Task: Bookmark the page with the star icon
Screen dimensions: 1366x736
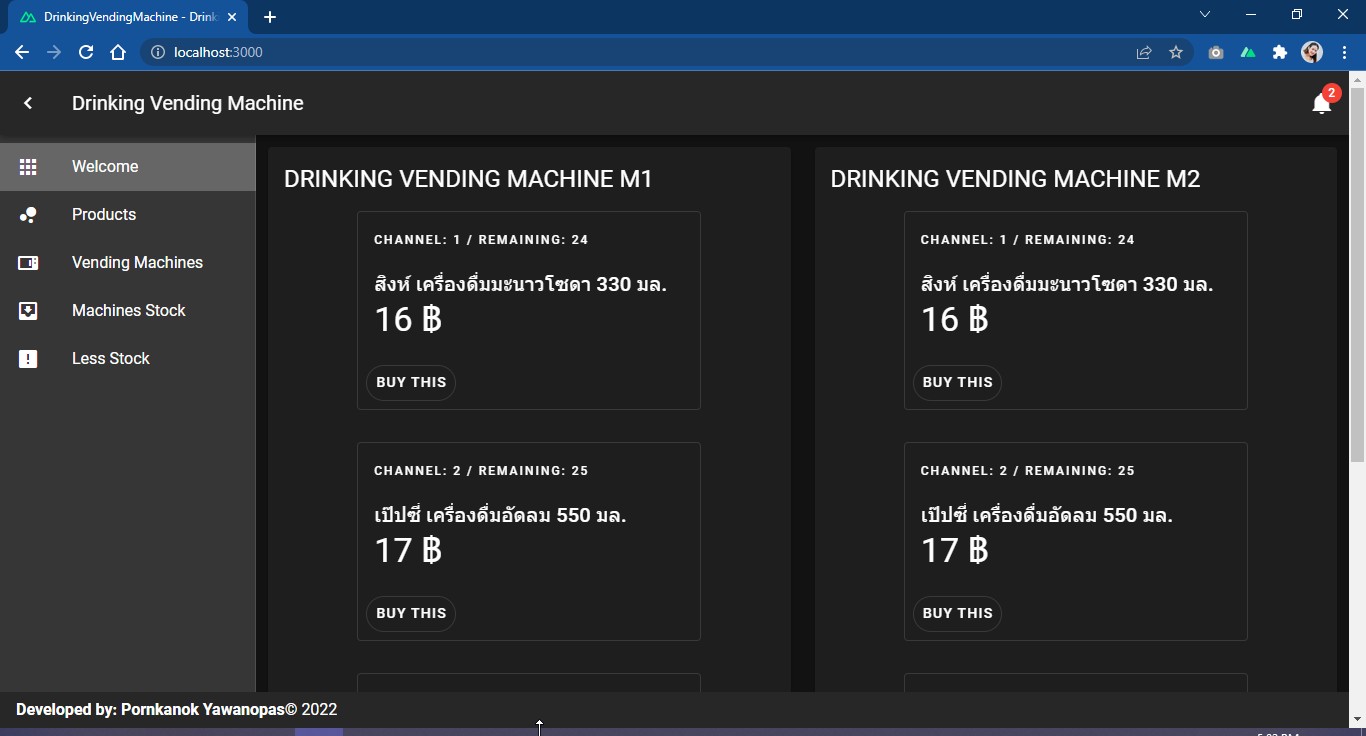Action: [x=1176, y=52]
